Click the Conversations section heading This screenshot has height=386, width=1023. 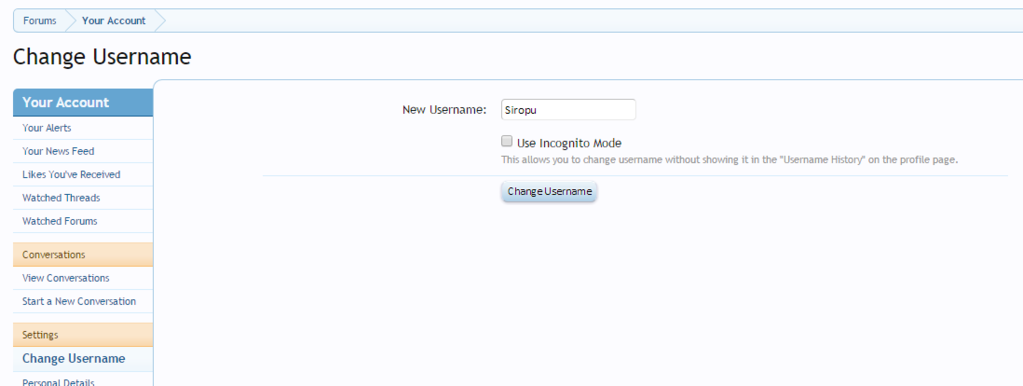pos(83,255)
